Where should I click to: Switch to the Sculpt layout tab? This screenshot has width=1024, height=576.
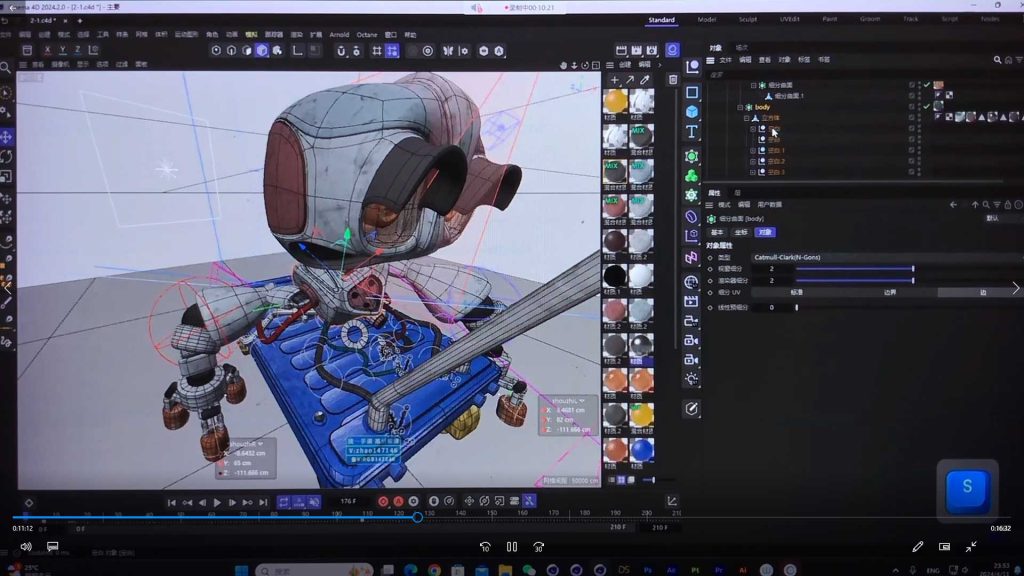(748, 19)
